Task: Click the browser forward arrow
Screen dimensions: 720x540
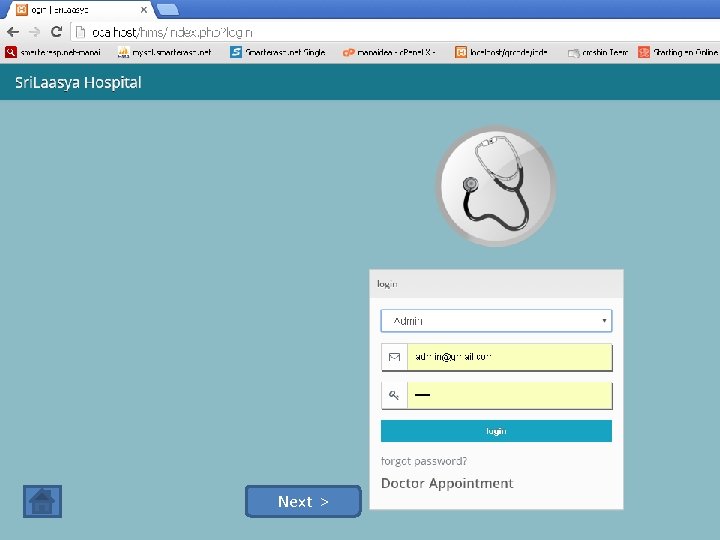Action: 34,32
